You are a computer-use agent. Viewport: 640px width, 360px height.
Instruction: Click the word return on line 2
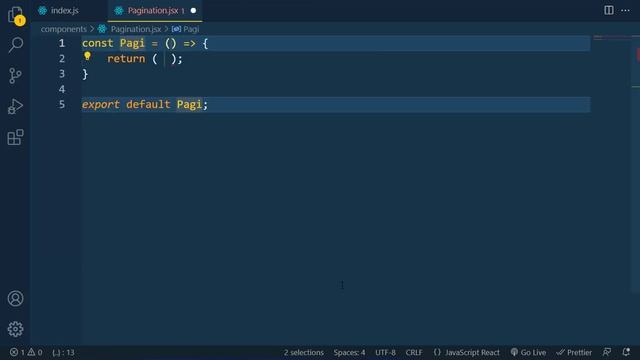(x=126, y=59)
